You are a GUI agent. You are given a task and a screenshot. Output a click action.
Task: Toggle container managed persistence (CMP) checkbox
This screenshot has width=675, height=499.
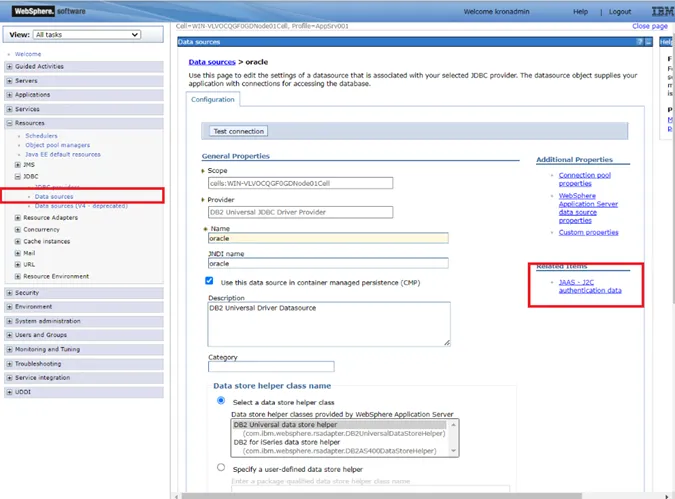[209, 281]
